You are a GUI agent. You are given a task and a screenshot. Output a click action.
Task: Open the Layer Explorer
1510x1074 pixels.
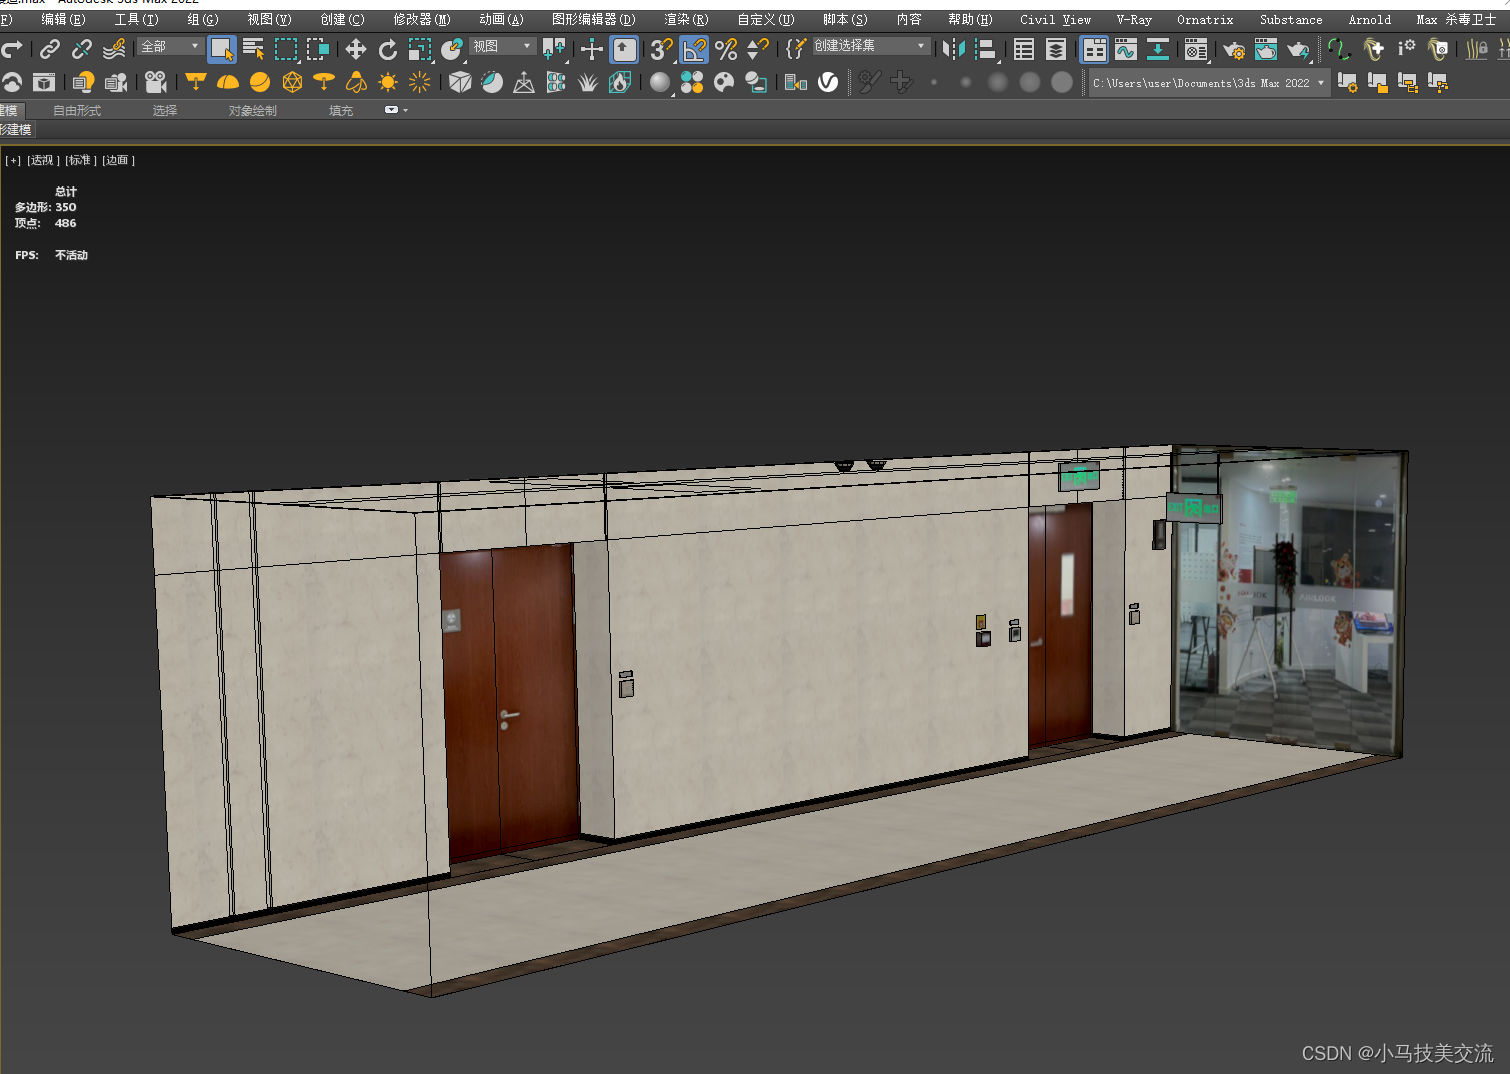tap(1056, 48)
